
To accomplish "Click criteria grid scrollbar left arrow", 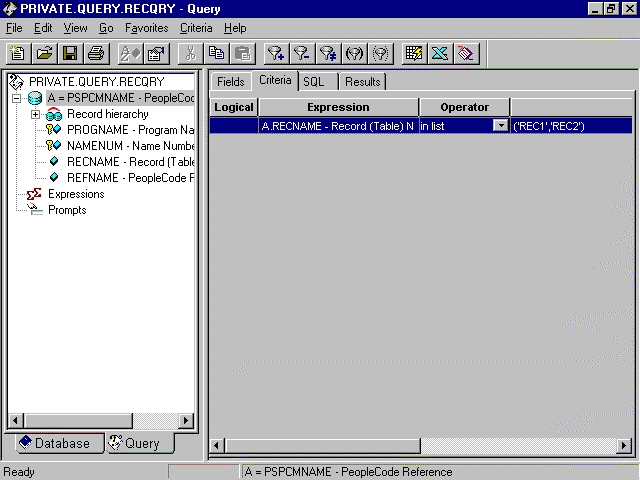I will (216, 445).
